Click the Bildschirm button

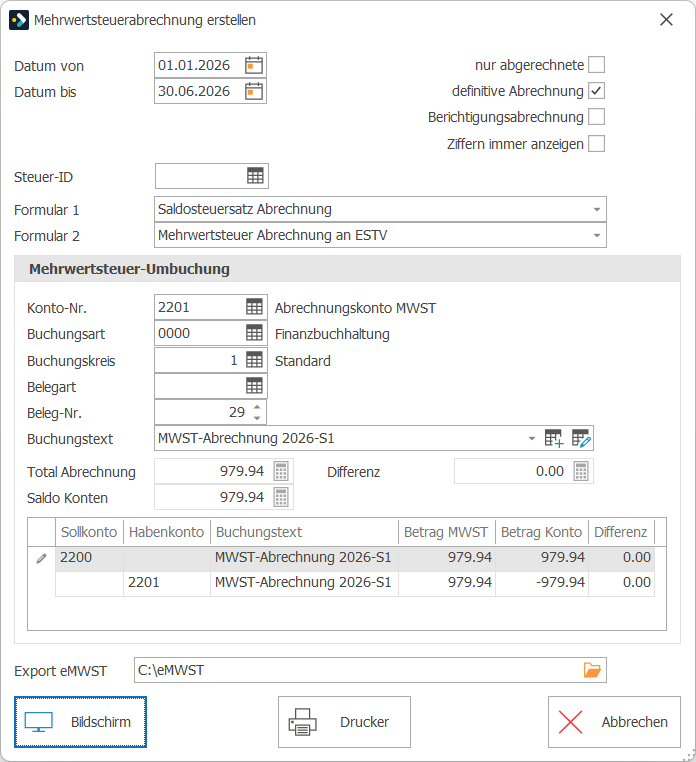tap(80, 722)
